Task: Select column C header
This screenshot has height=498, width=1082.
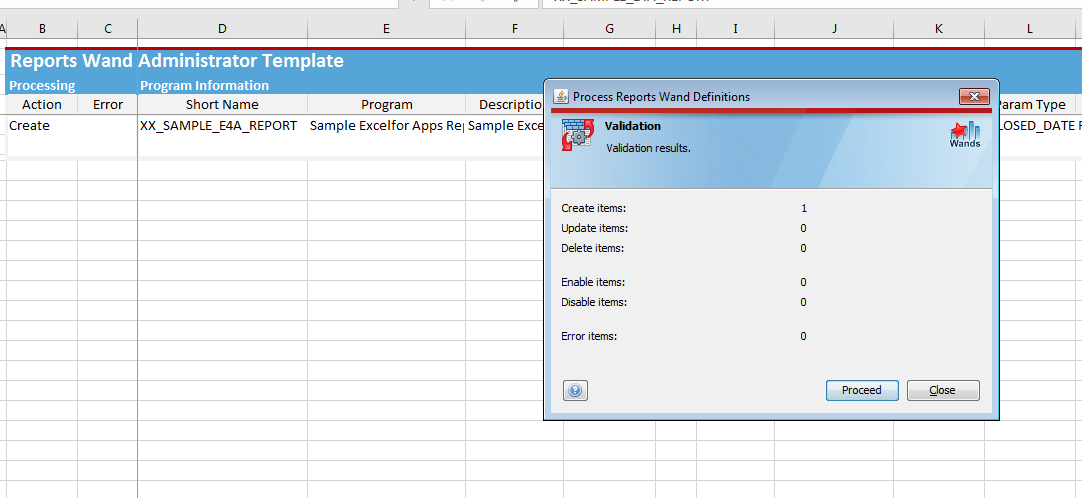Action: point(108,28)
